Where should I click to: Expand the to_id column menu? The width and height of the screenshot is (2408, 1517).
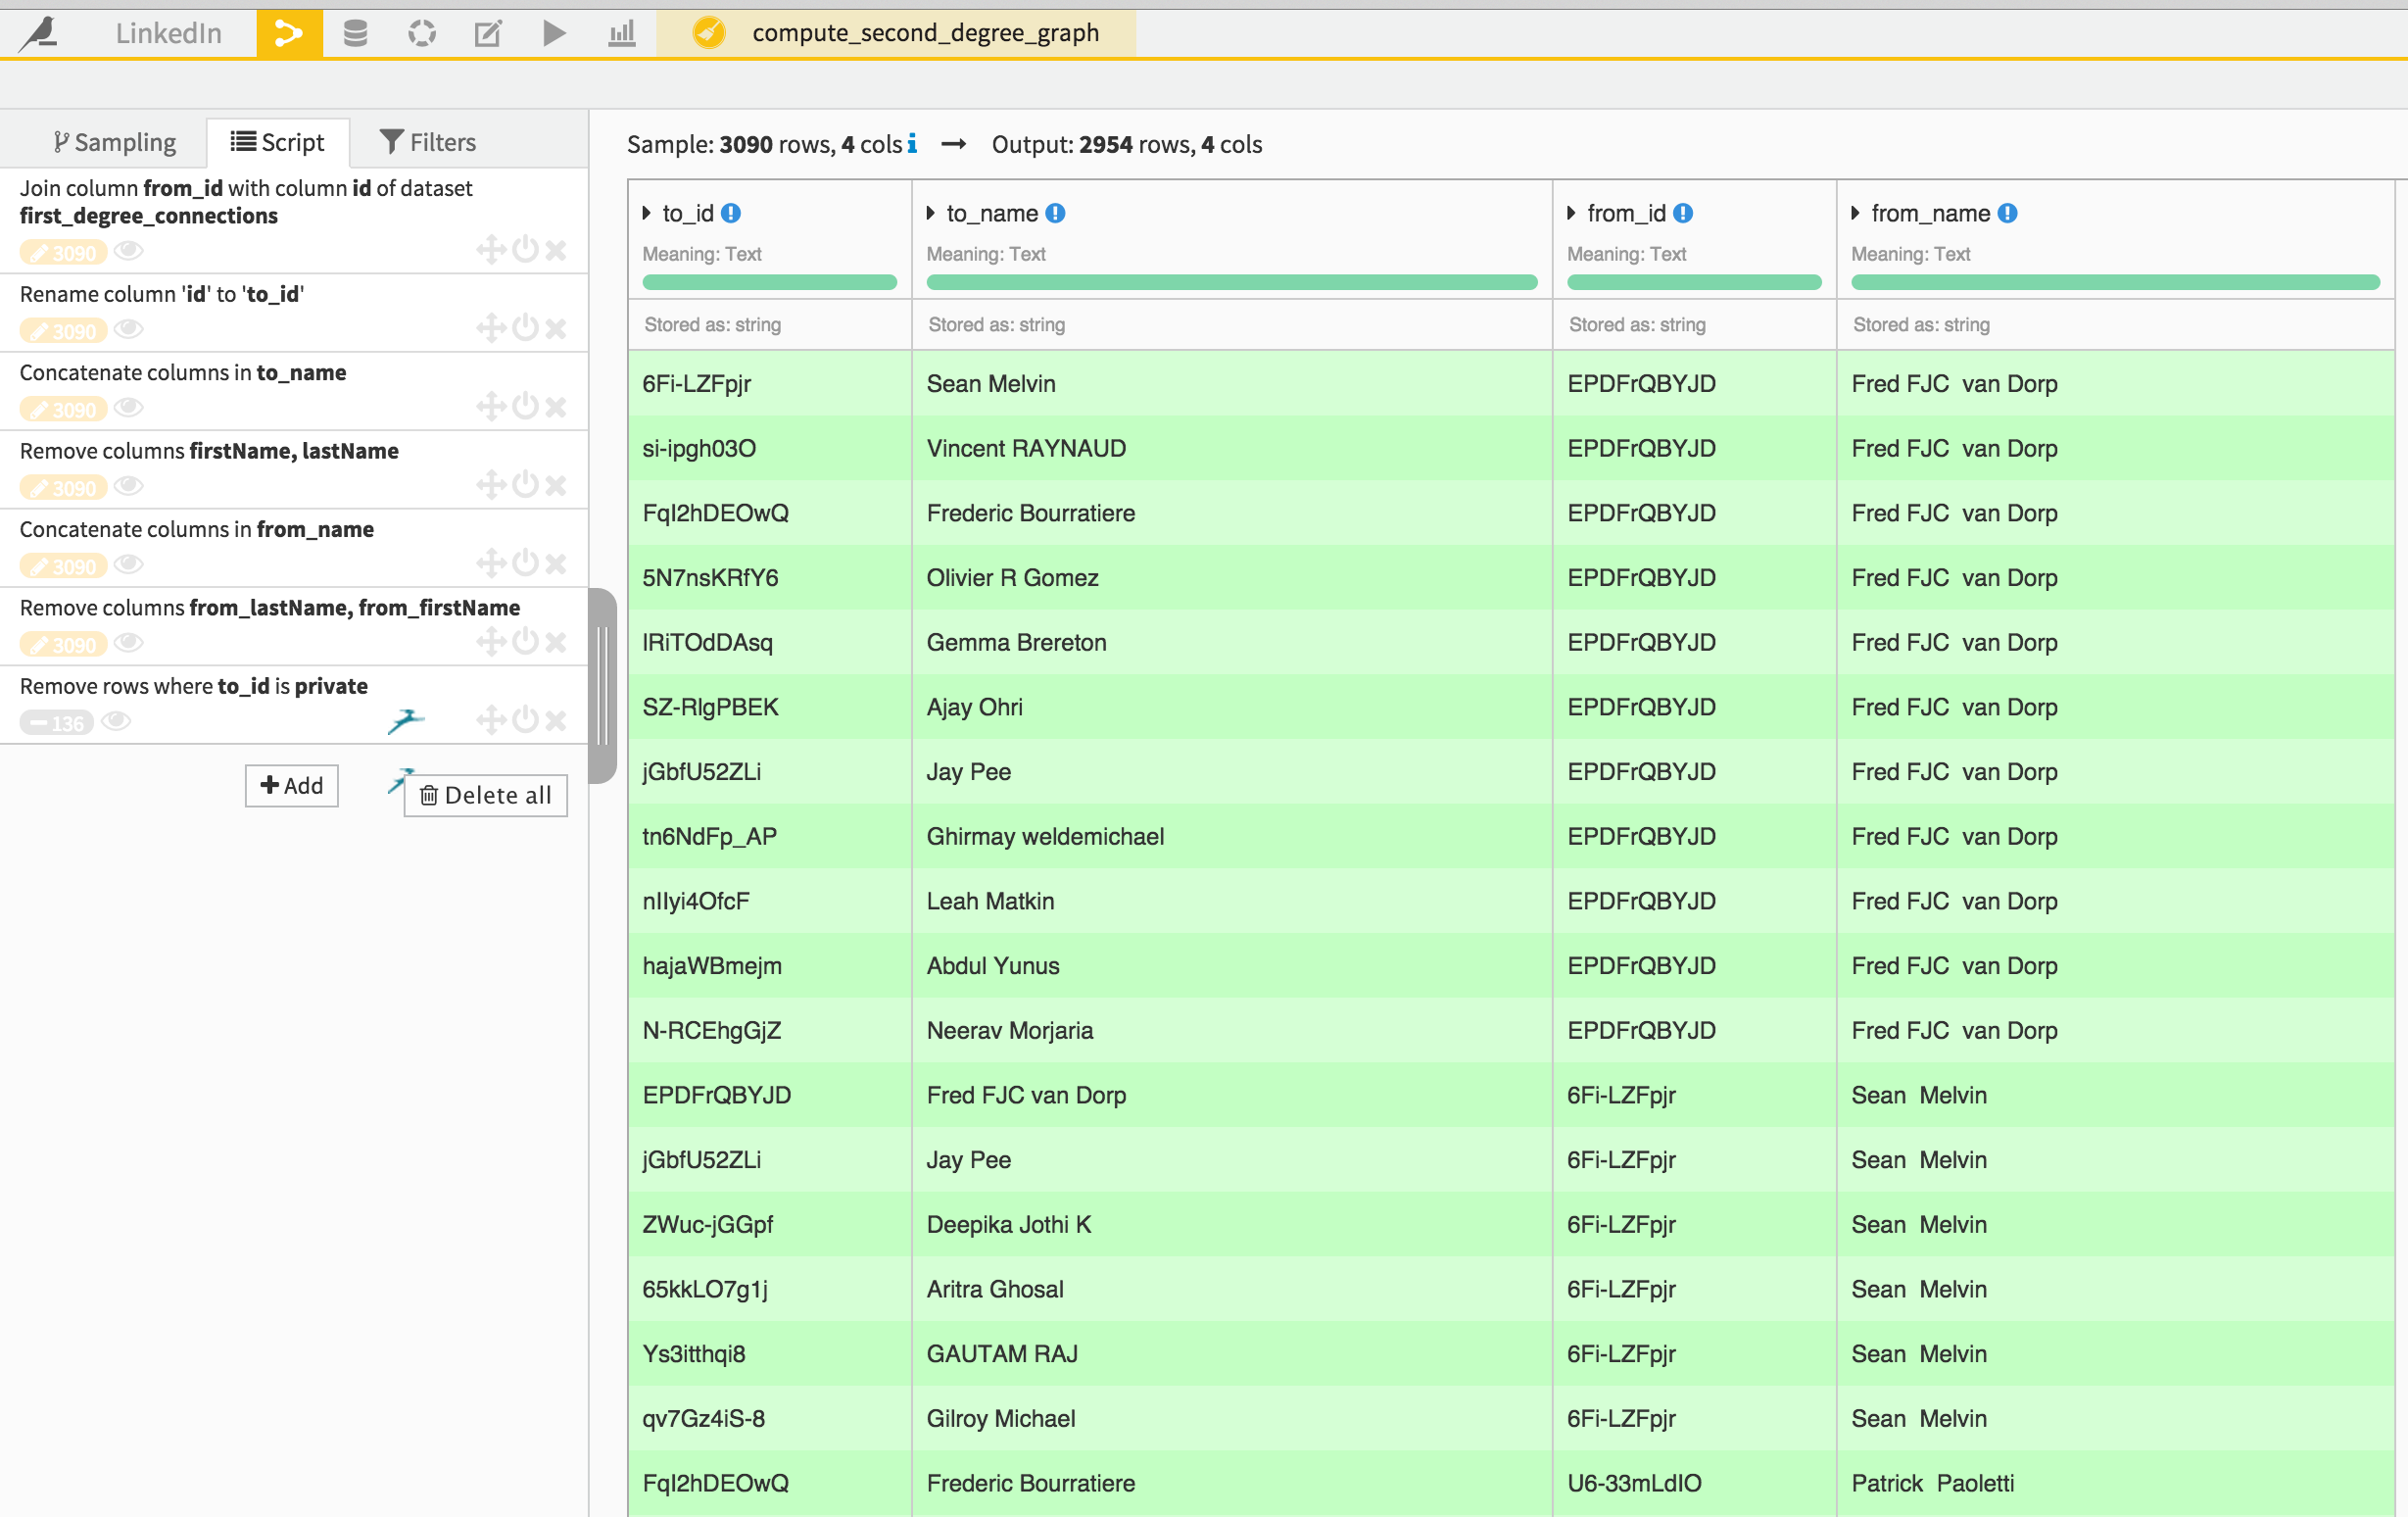[x=647, y=213]
